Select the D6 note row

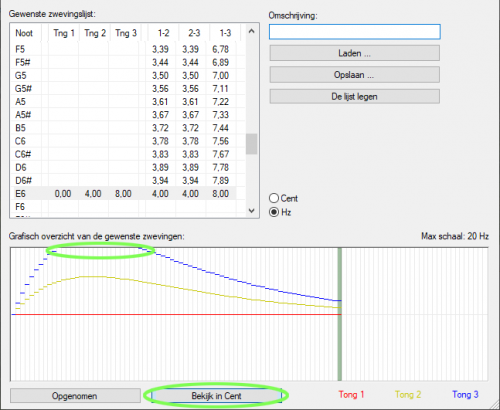click(x=128, y=167)
